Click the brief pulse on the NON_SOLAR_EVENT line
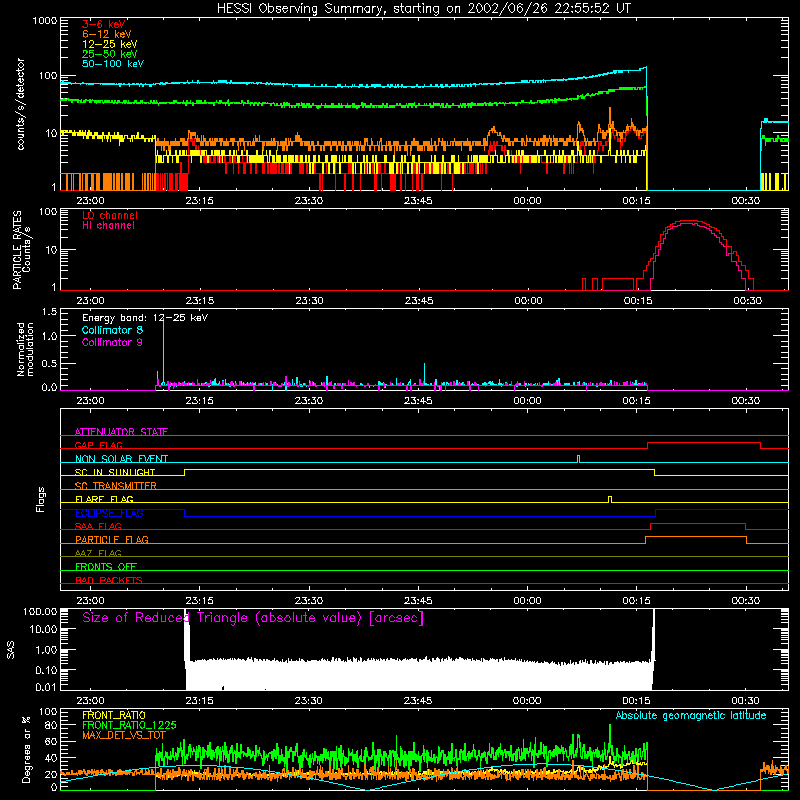The width and height of the screenshot is (800, 800). [x=578, y=458]
